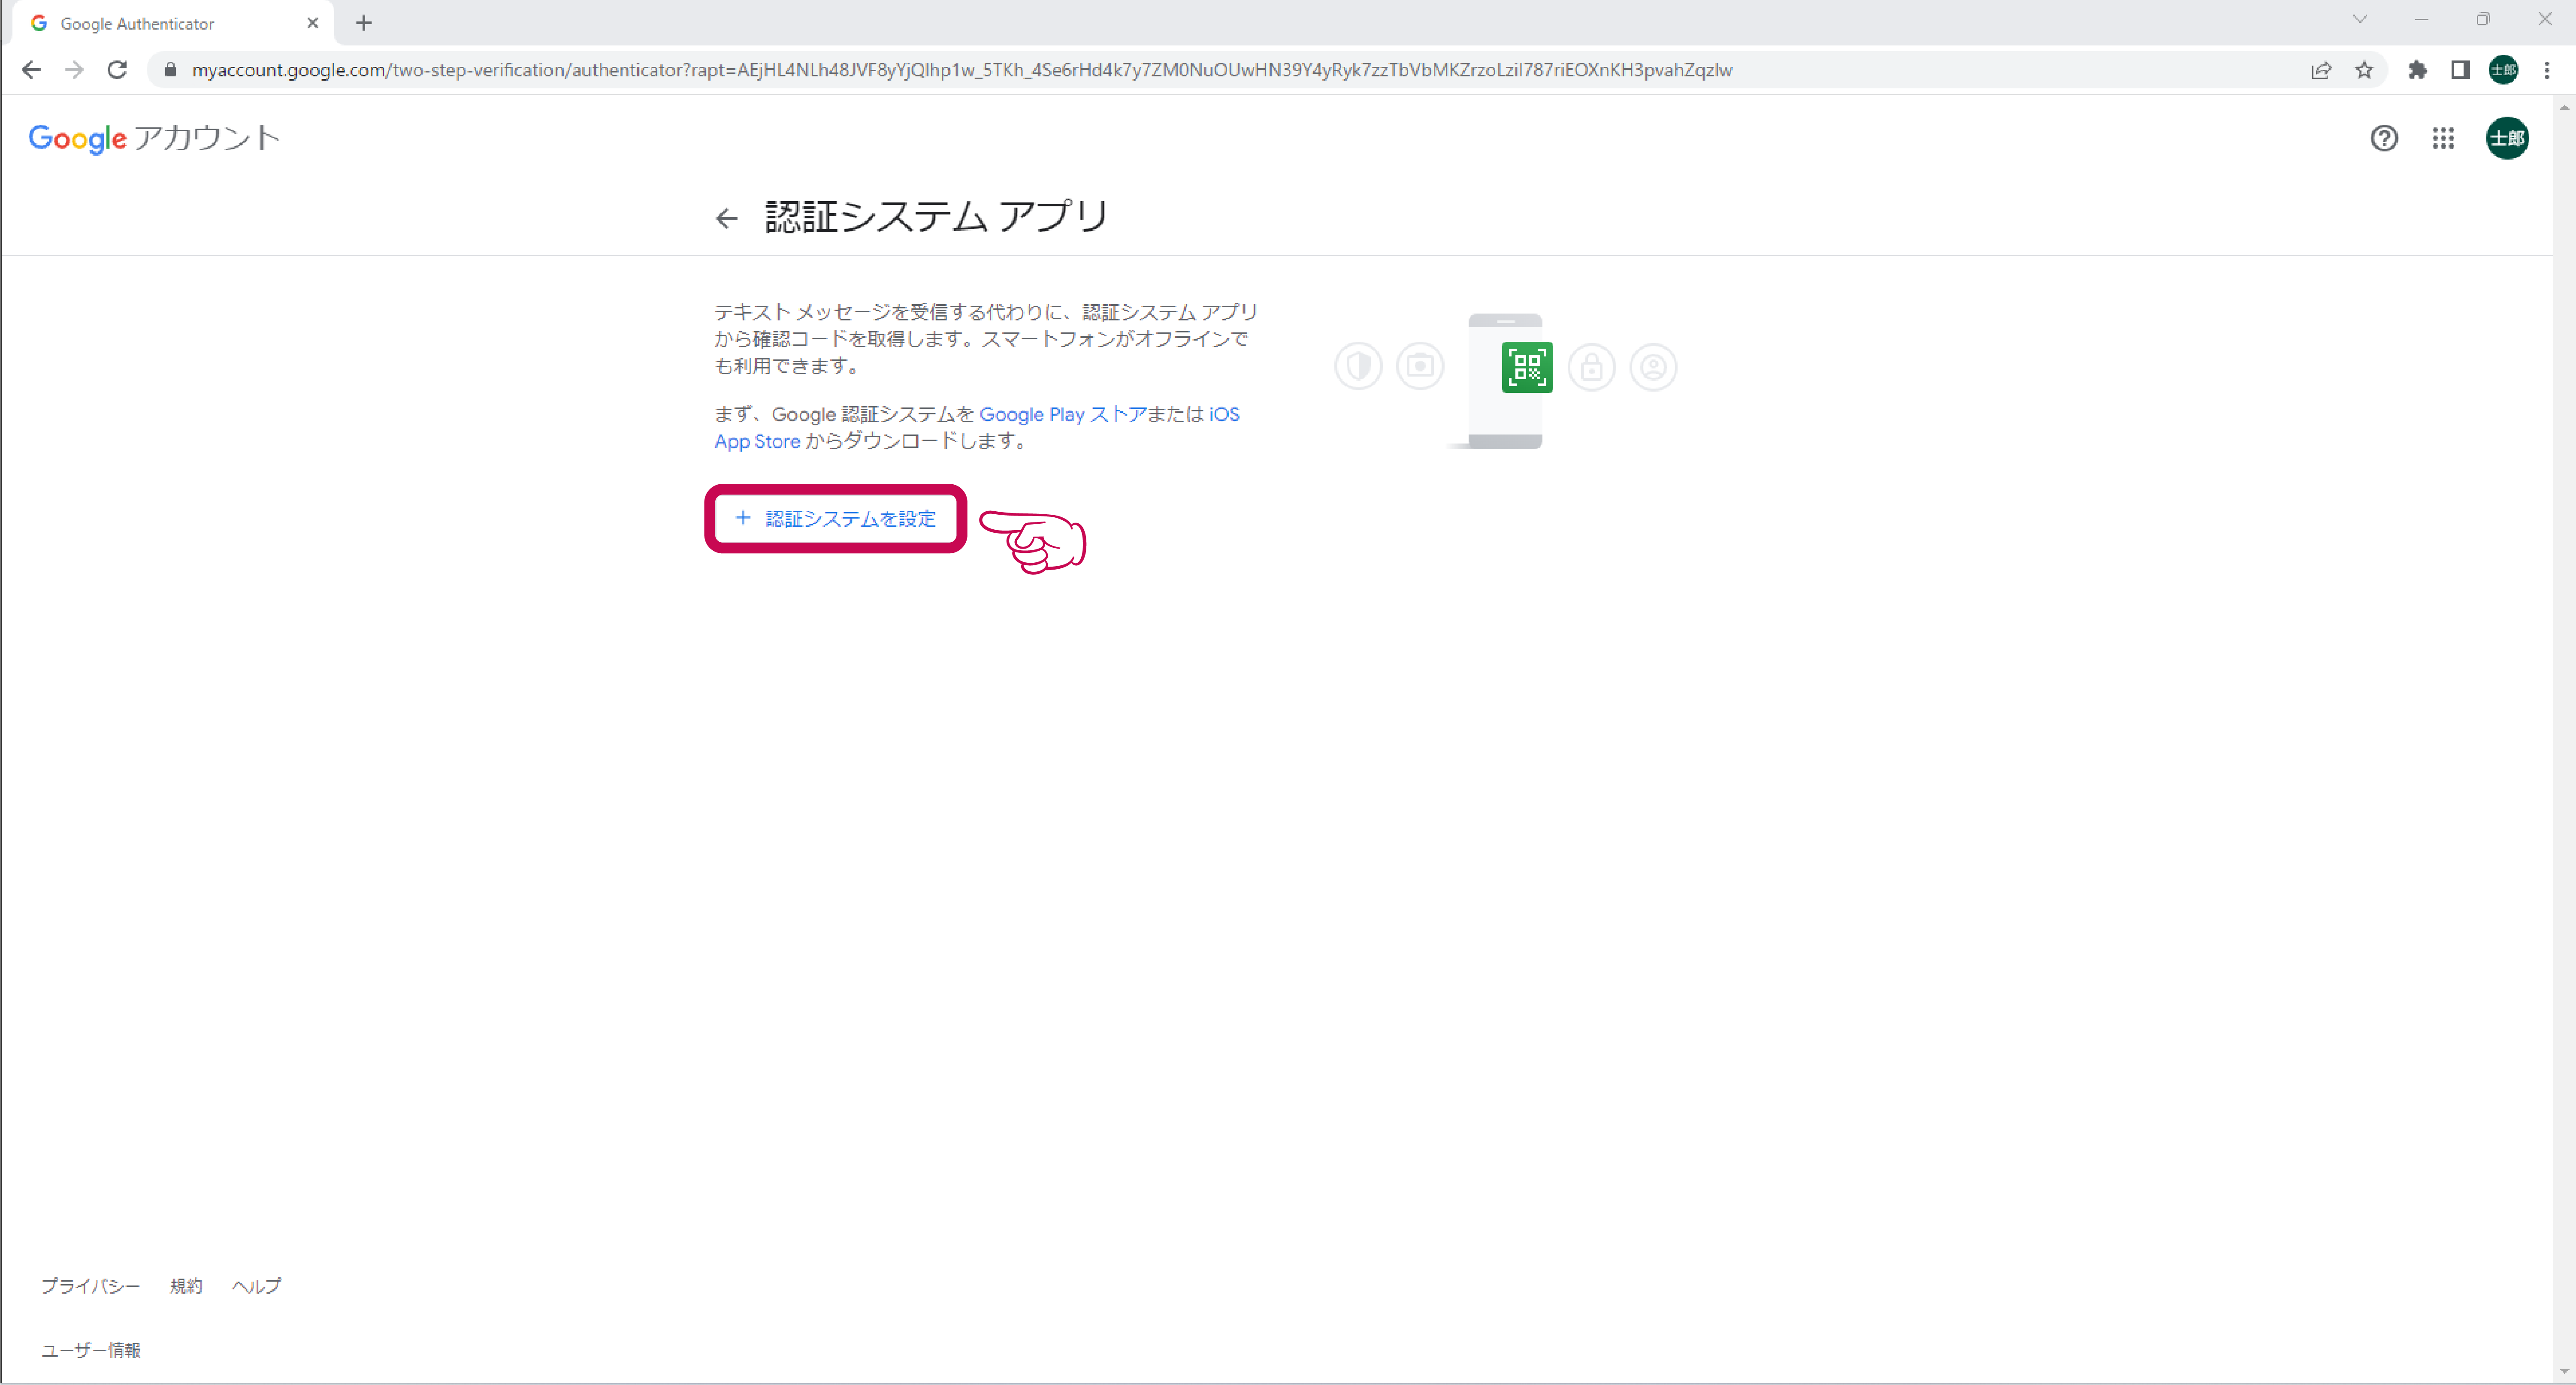Close the Google Authenticator tab

tap(313, 23)
